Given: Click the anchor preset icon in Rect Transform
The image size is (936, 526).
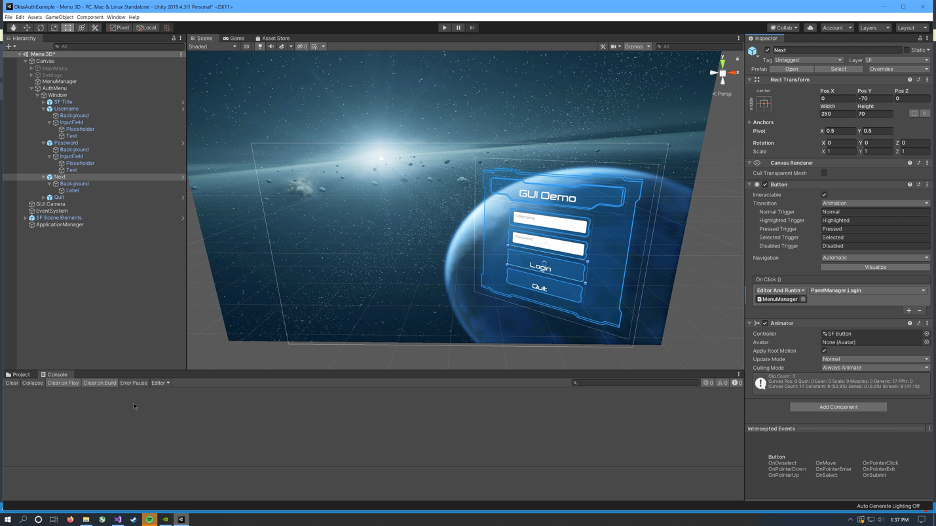Looking at the screenshot, I should [x=764, y=104].
